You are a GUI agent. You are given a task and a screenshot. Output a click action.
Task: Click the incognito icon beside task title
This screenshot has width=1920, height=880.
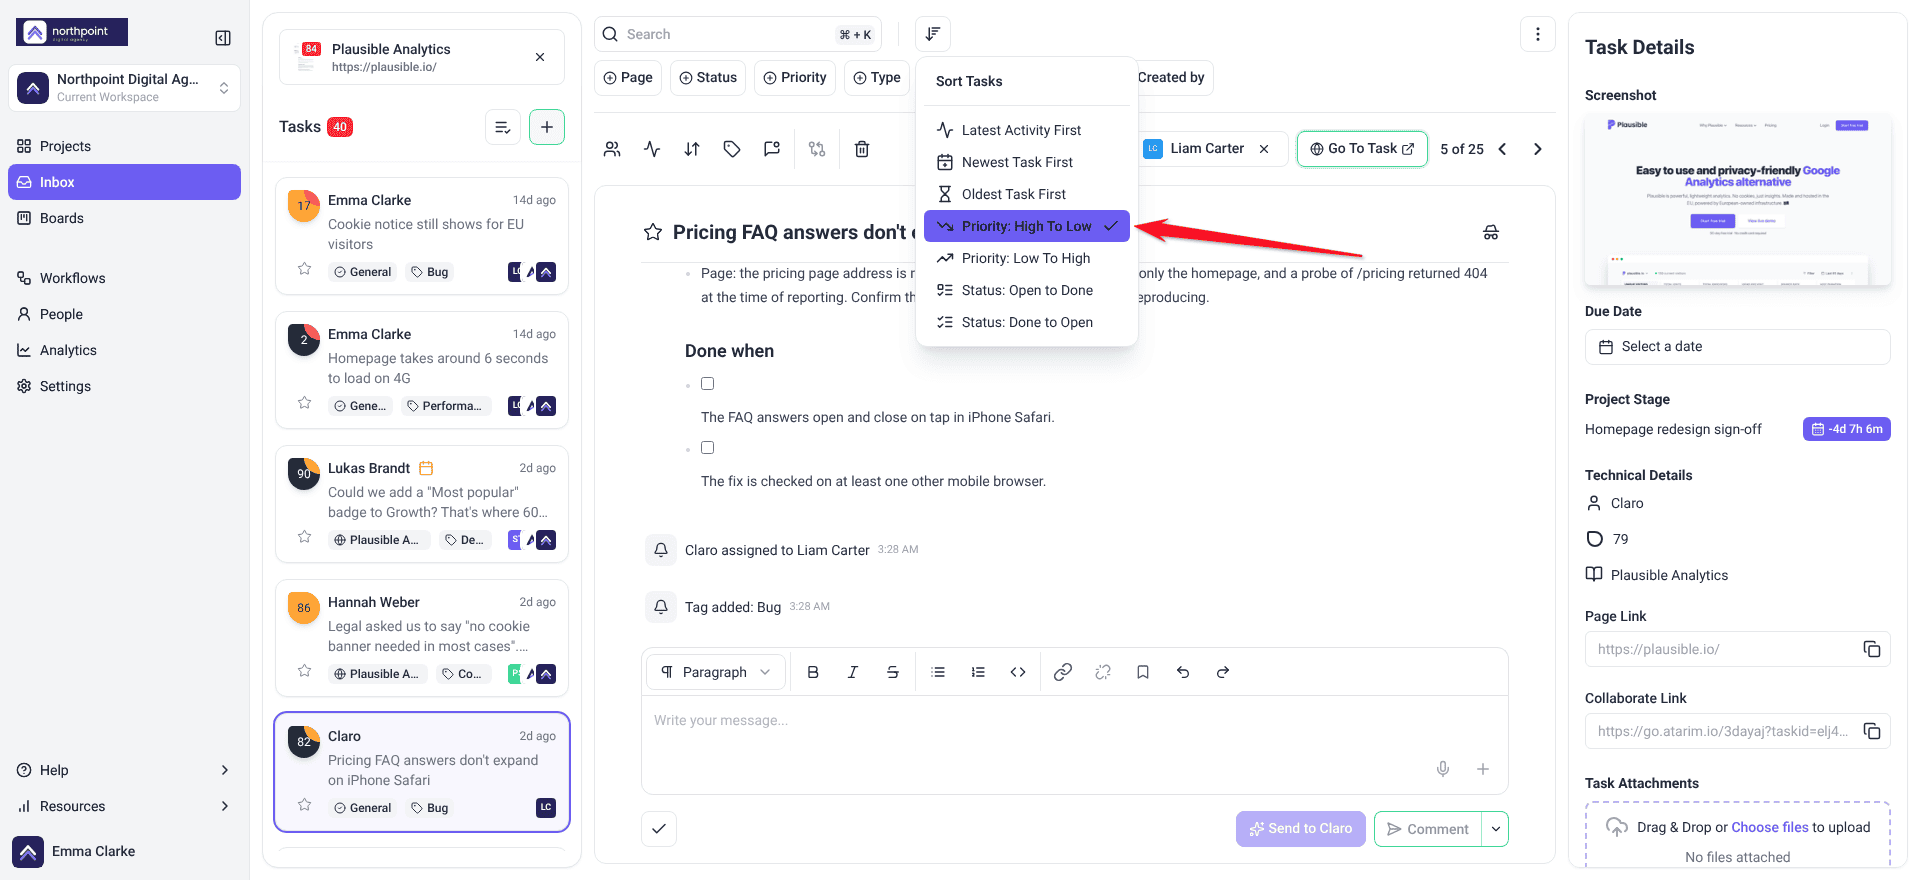(x=1491, y=232)
